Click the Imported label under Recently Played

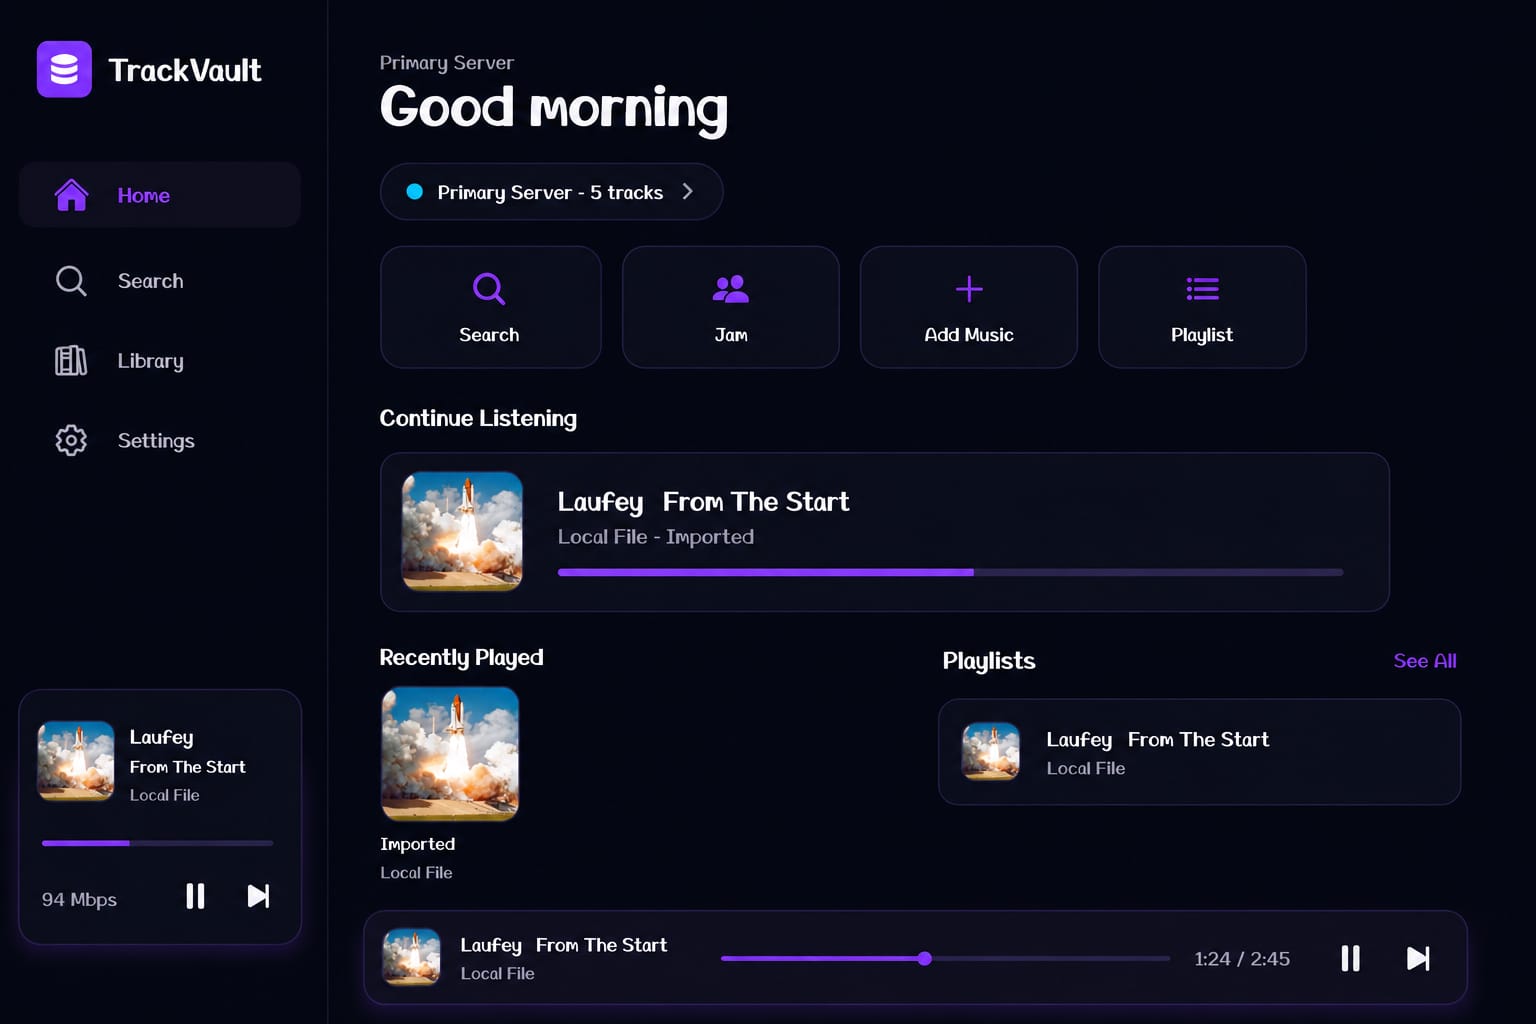417,844
